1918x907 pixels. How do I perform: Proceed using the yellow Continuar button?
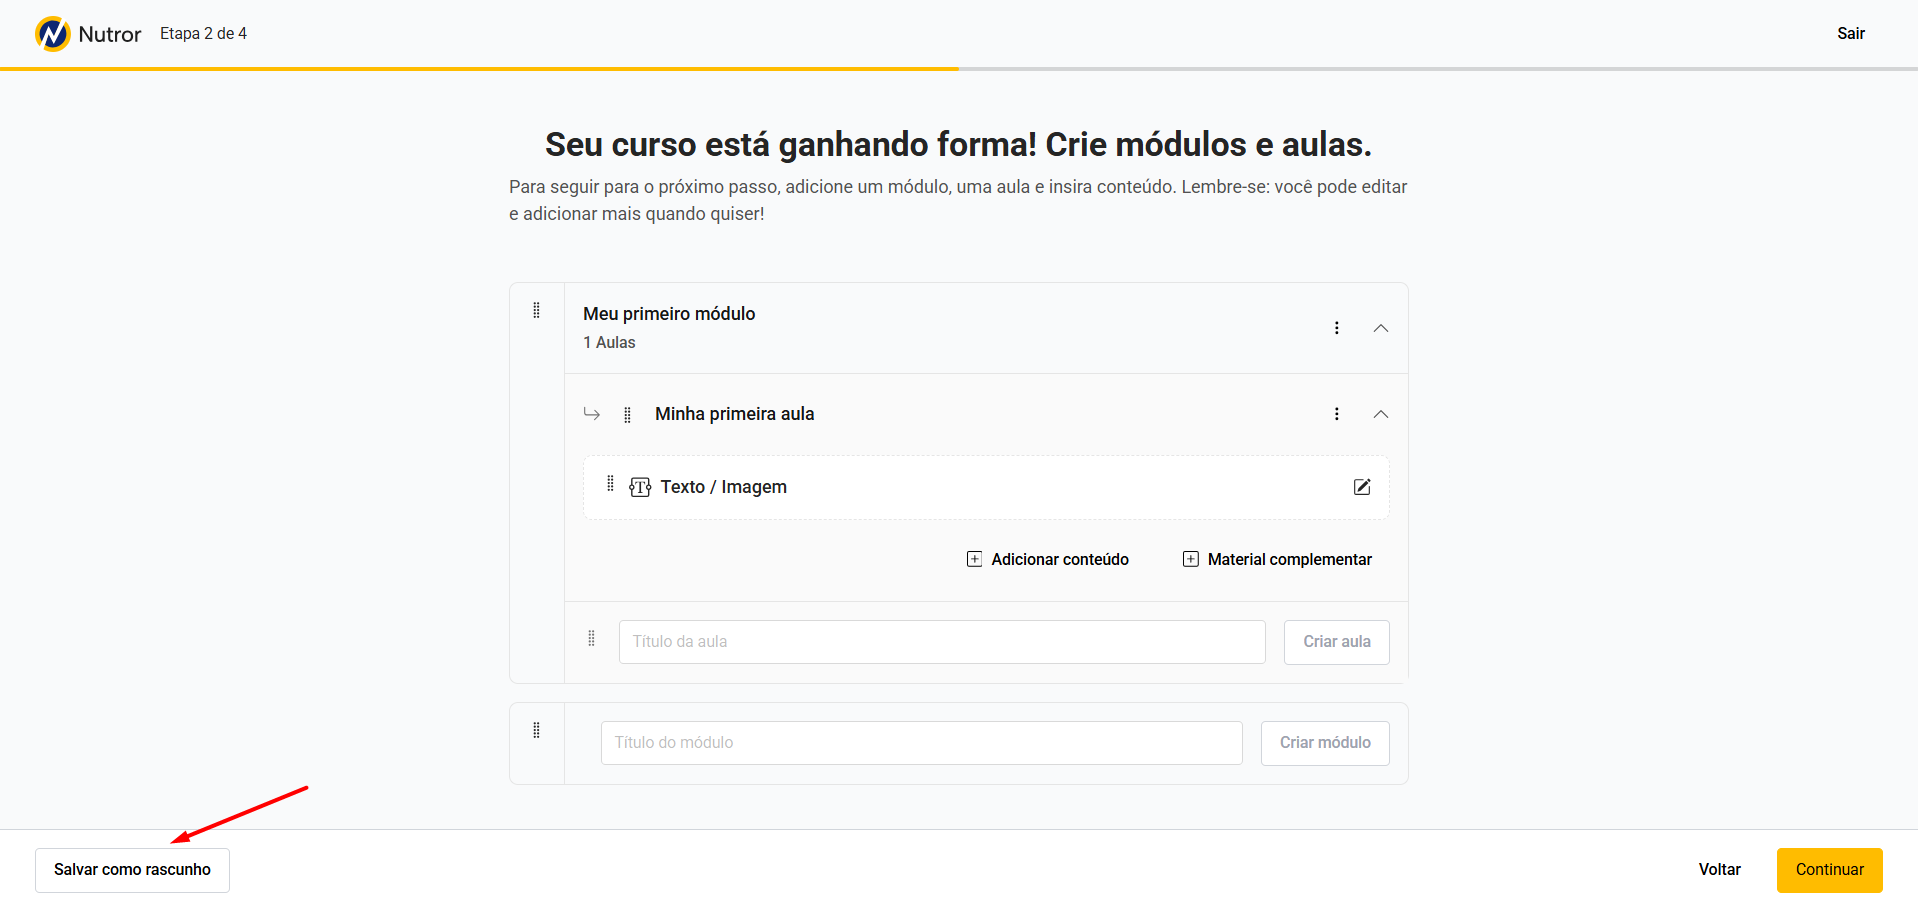1829,870
